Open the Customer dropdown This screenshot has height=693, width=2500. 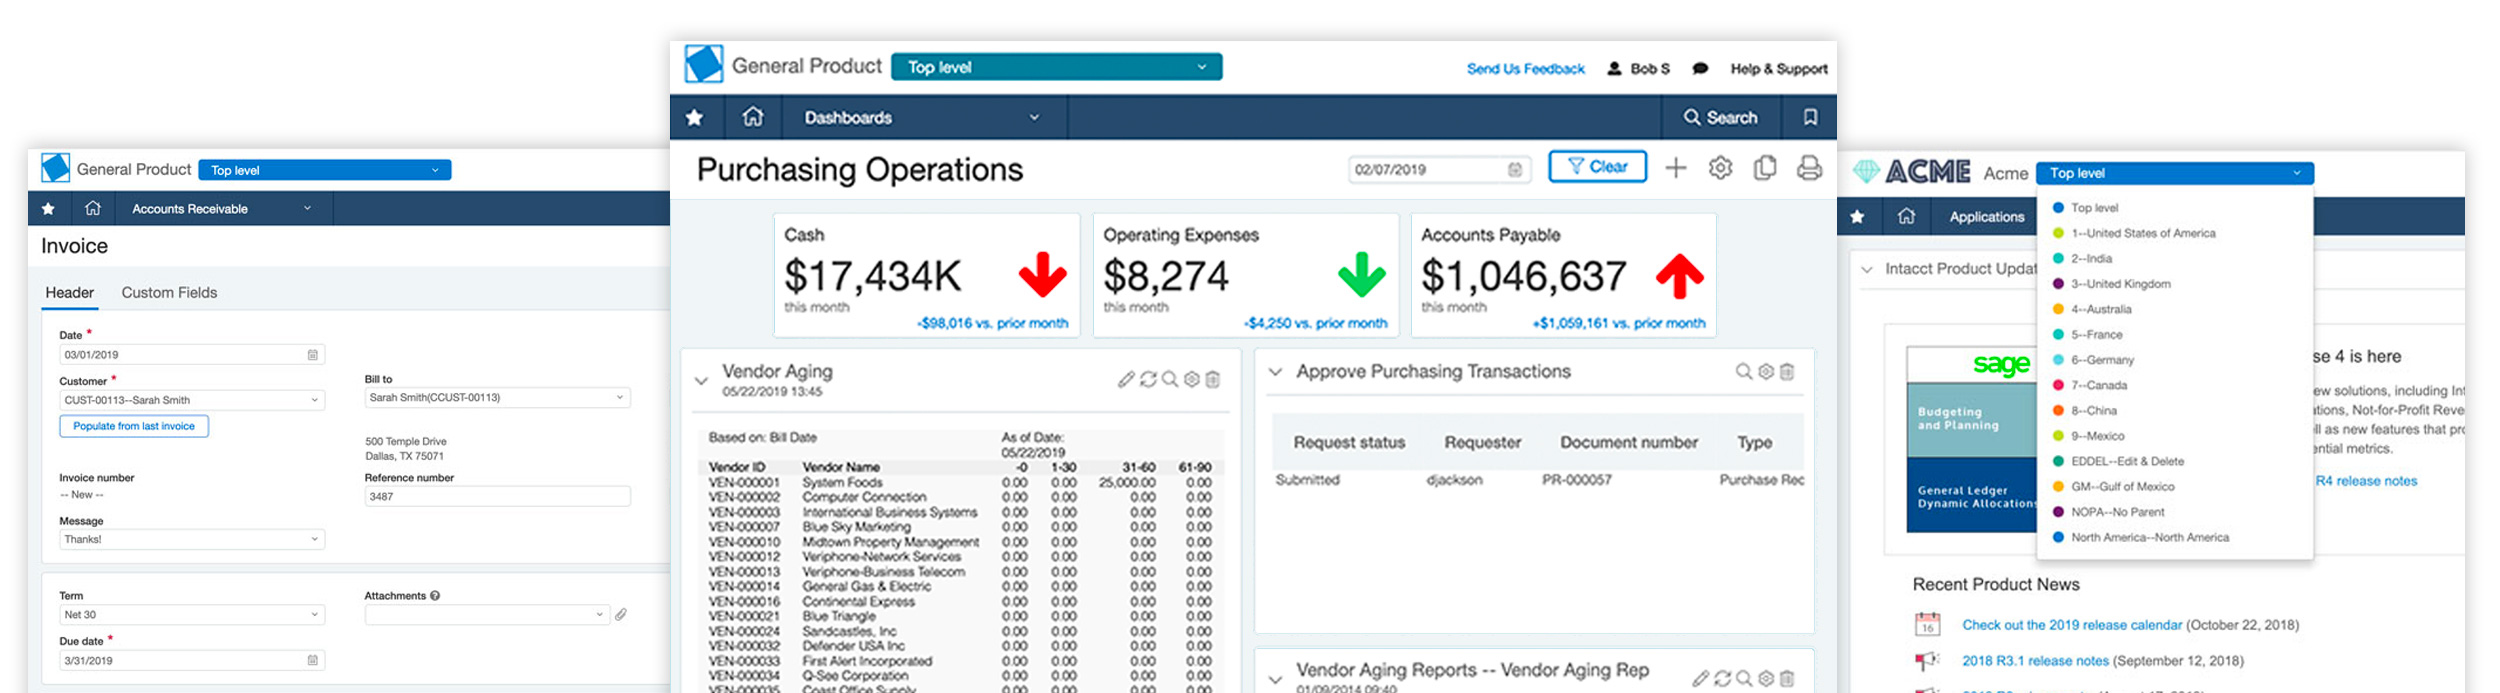click(x=192, y=400)
